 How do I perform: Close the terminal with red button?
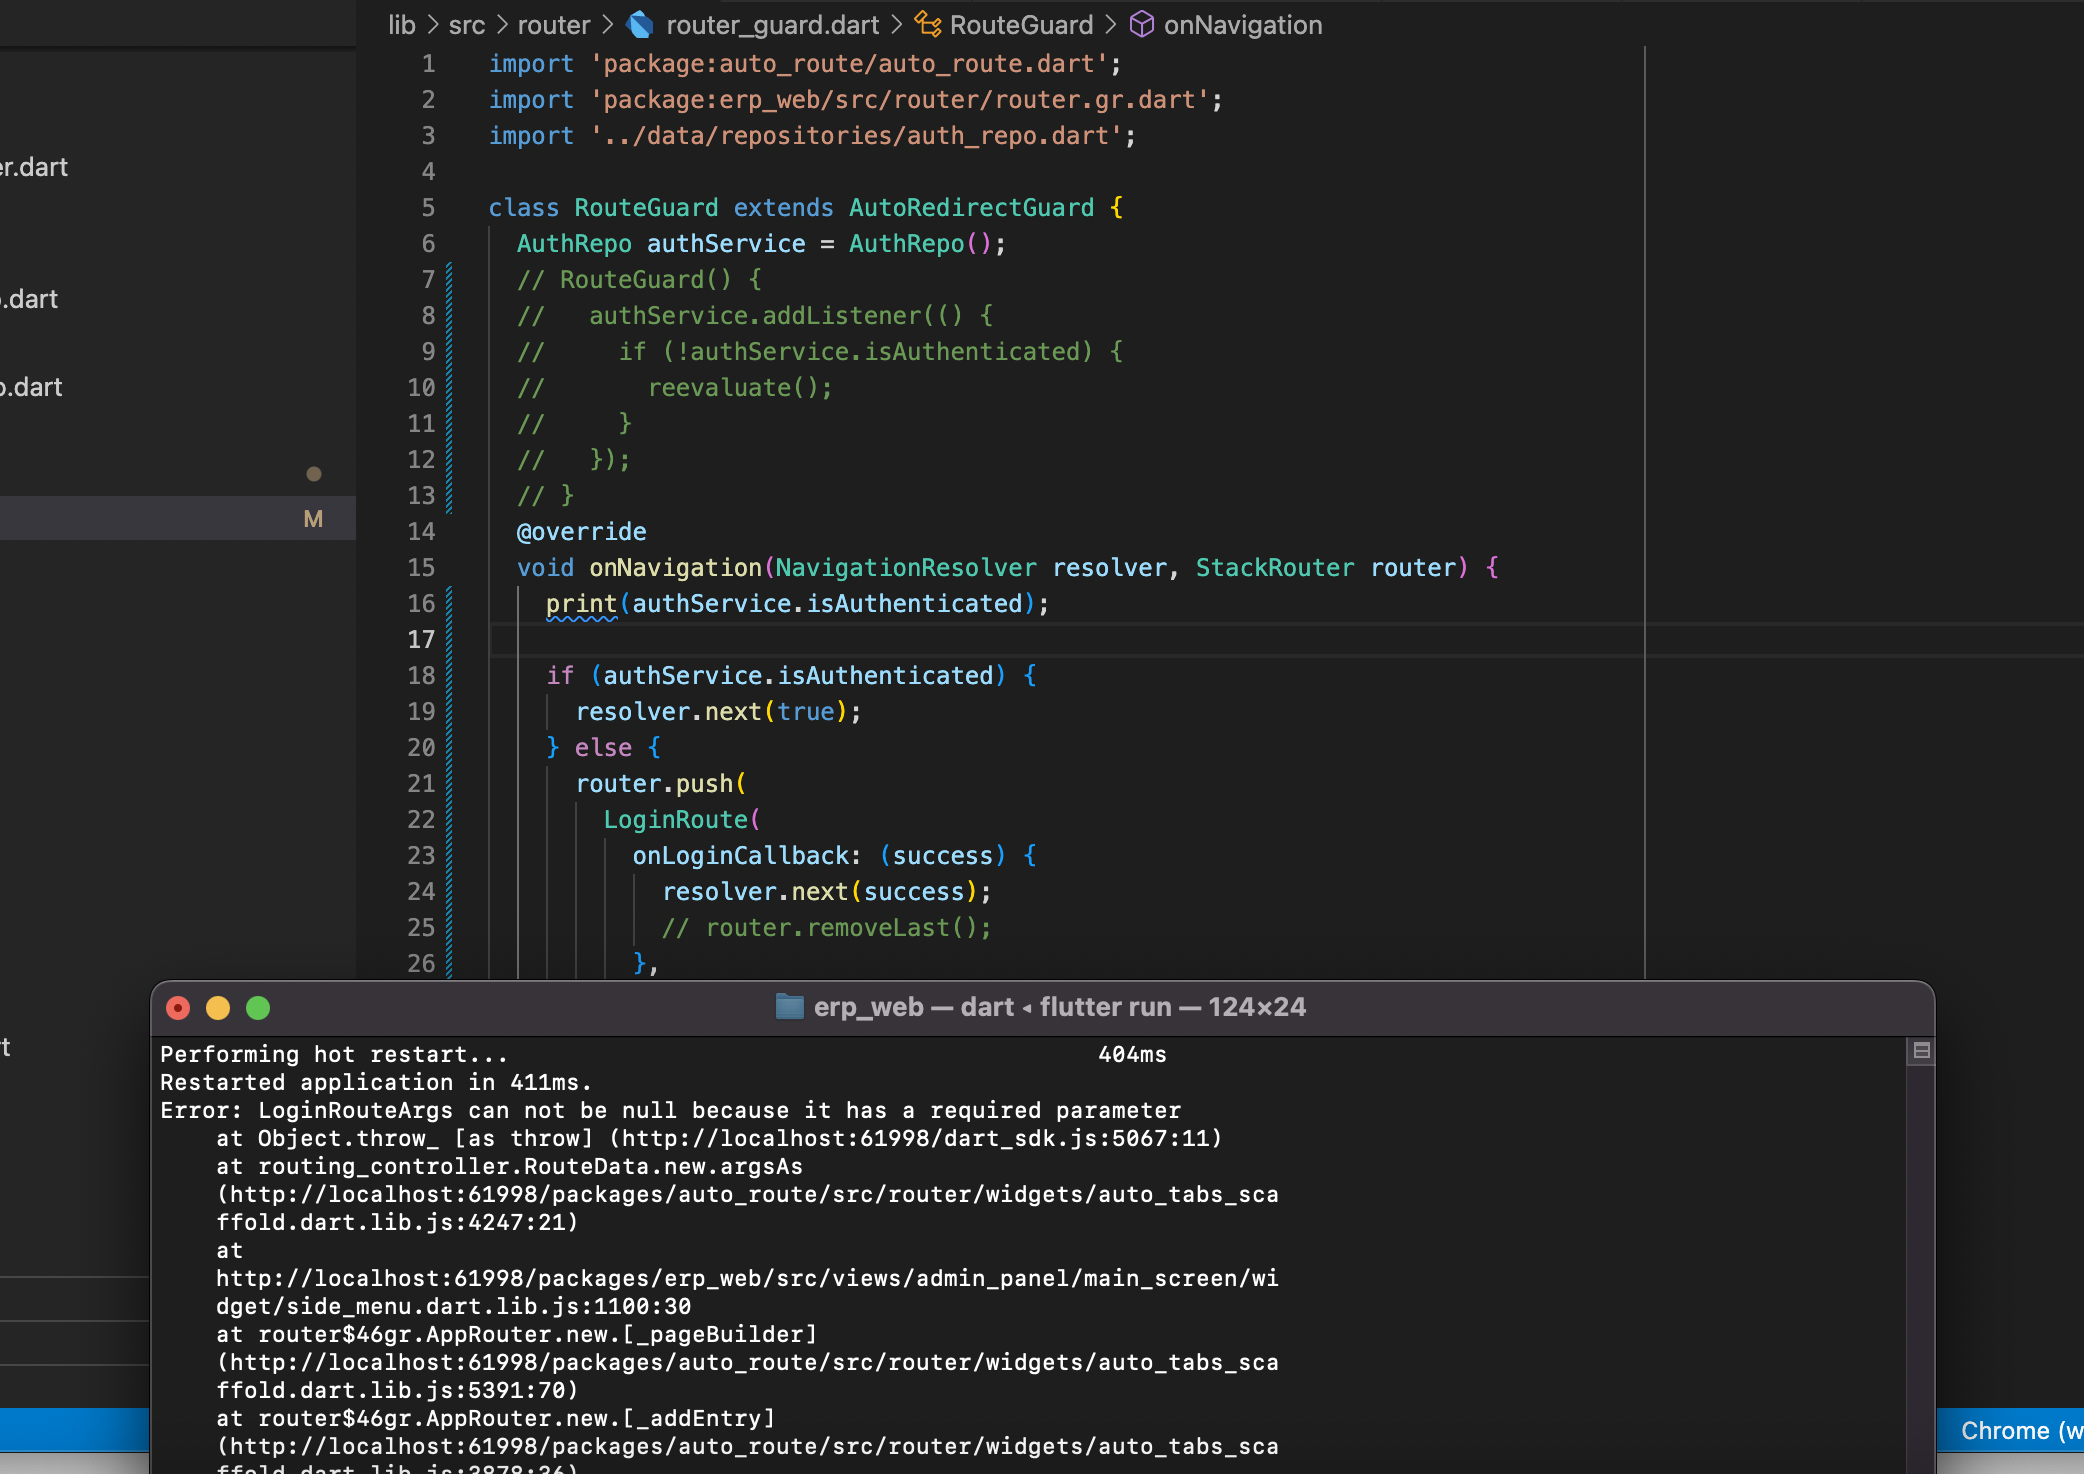tap(178, 1008)
